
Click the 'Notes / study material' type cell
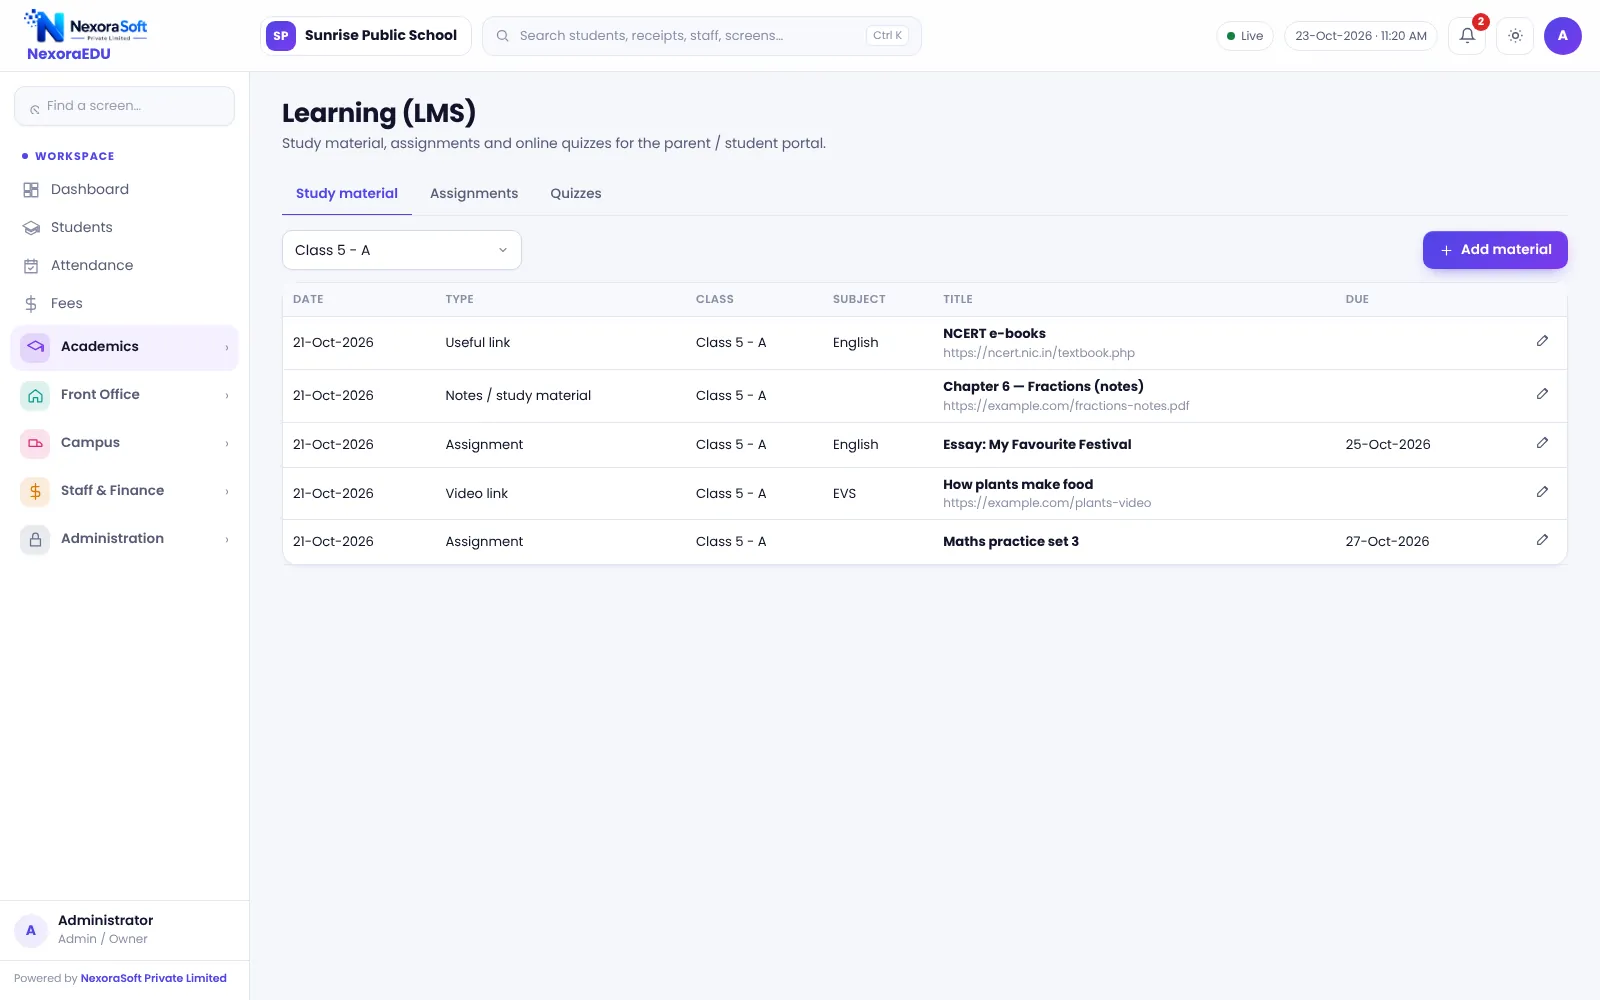[x=518, y=396]
